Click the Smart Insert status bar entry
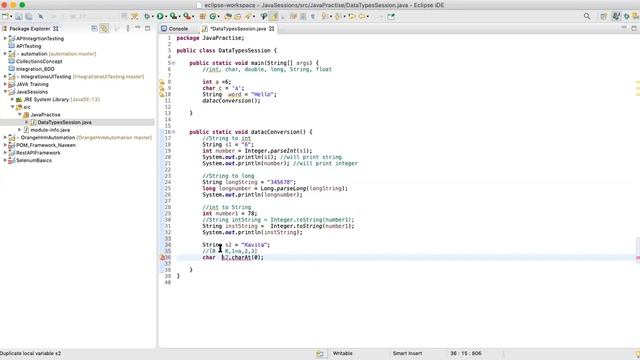640x360 pixels. [x=407, y=353]
